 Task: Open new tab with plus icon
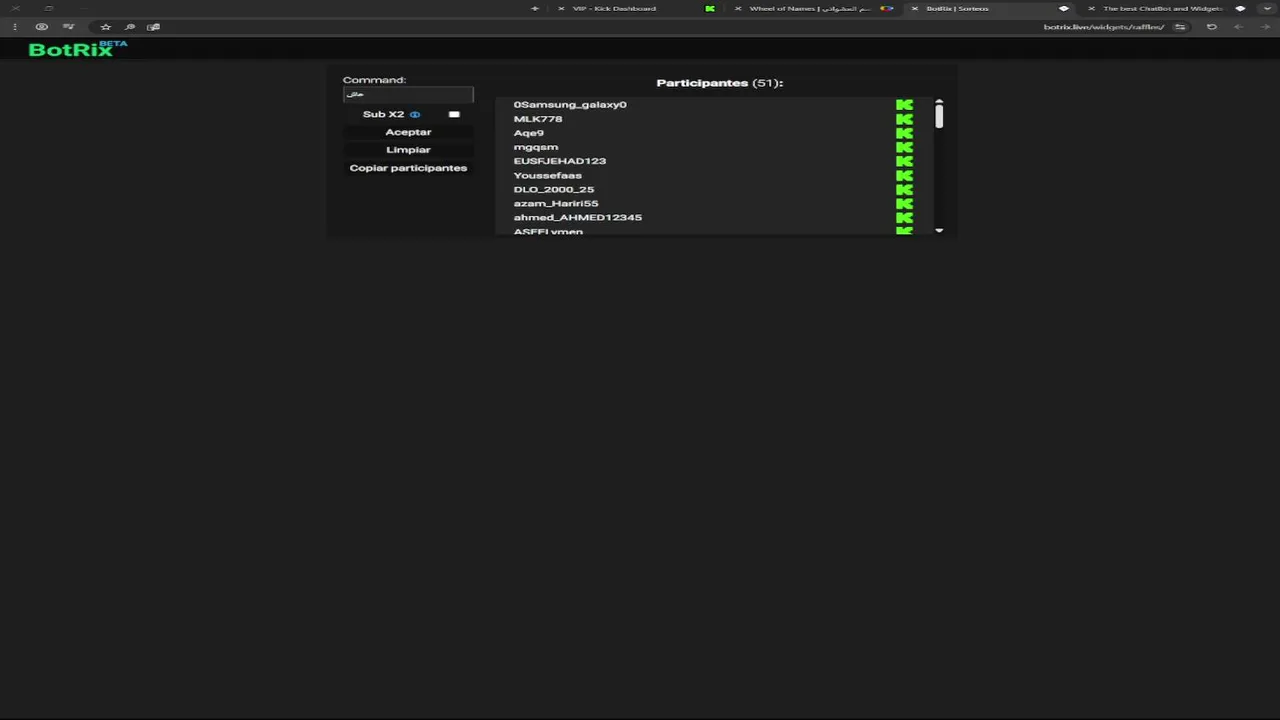(535, 8)
